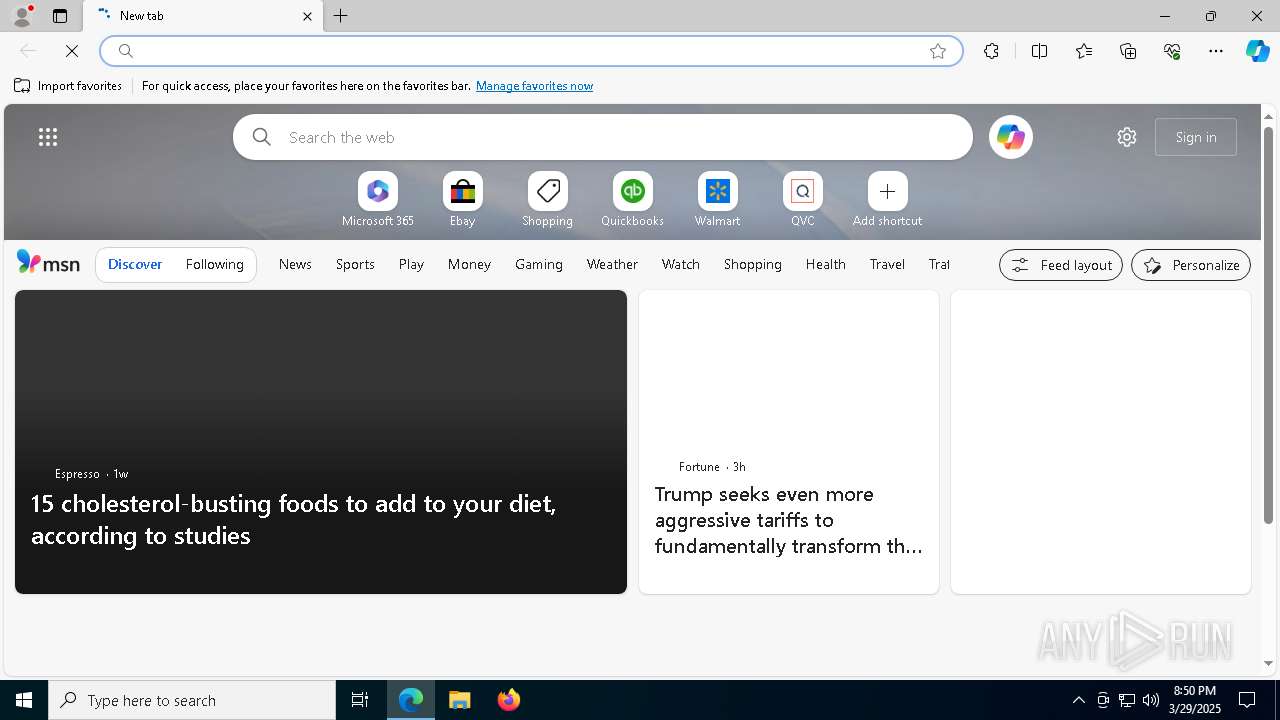Open the Health category
The width and height of the screenshot is (1280, 720).
coord(826,264)
